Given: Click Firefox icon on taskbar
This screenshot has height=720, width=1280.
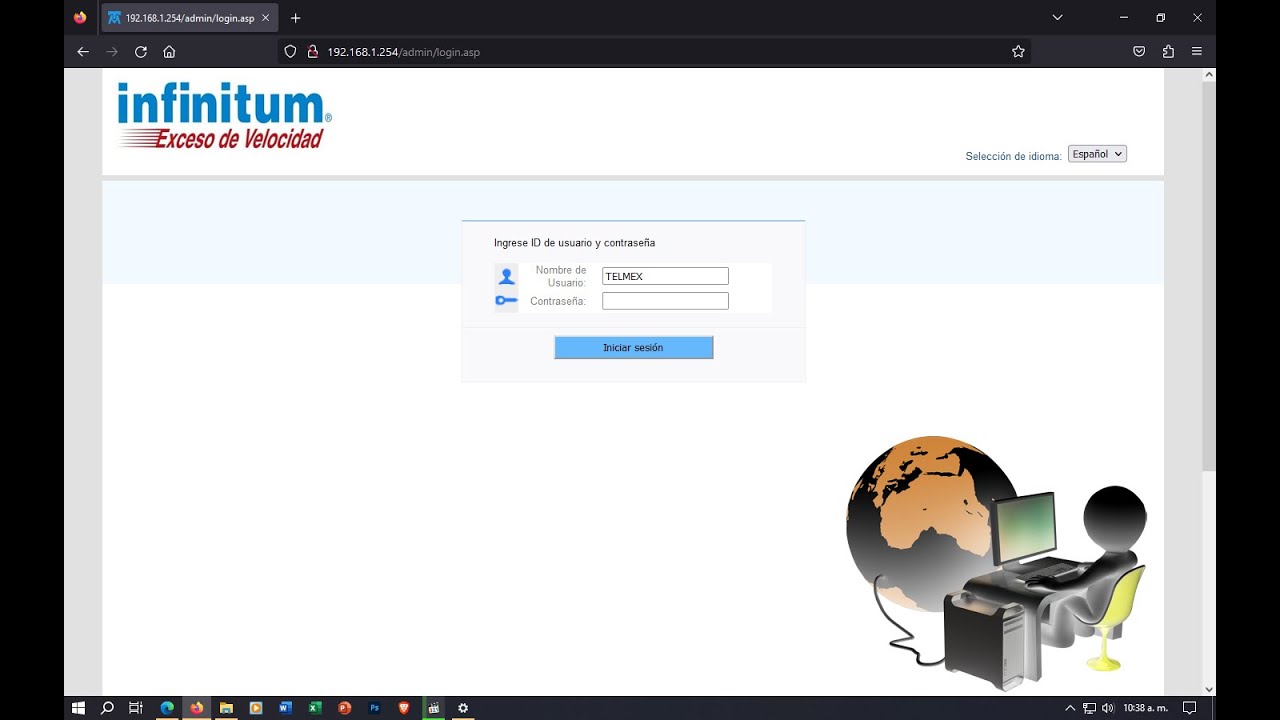Looking at the screenshot, I should click(197, 708).
